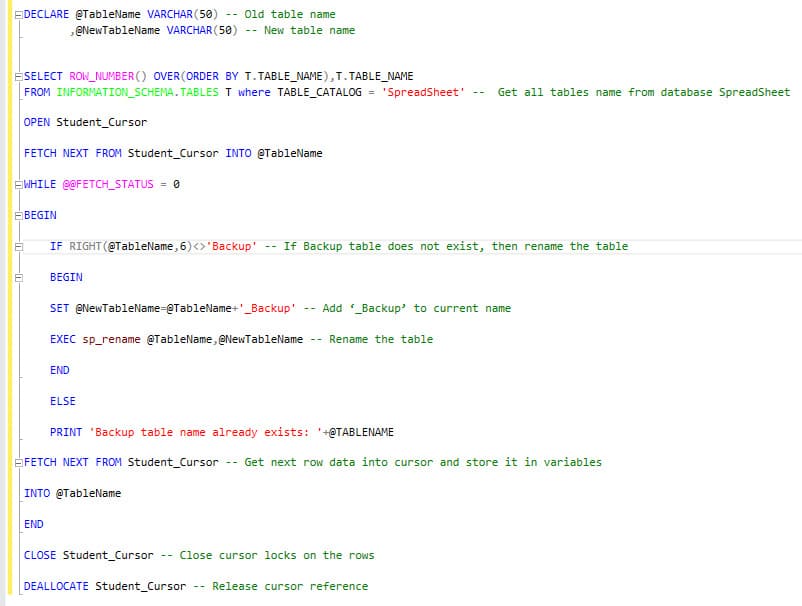Click the DECLARE keyword

[46, 14]
